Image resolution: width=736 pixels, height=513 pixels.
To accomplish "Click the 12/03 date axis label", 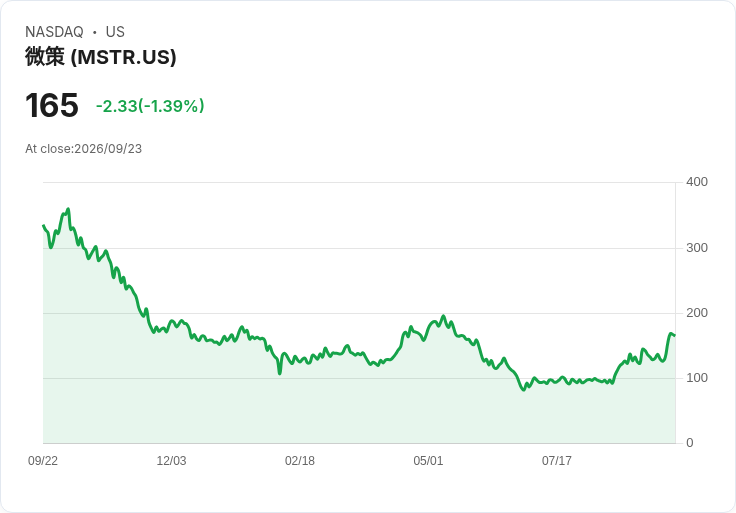I will [171, 460].
